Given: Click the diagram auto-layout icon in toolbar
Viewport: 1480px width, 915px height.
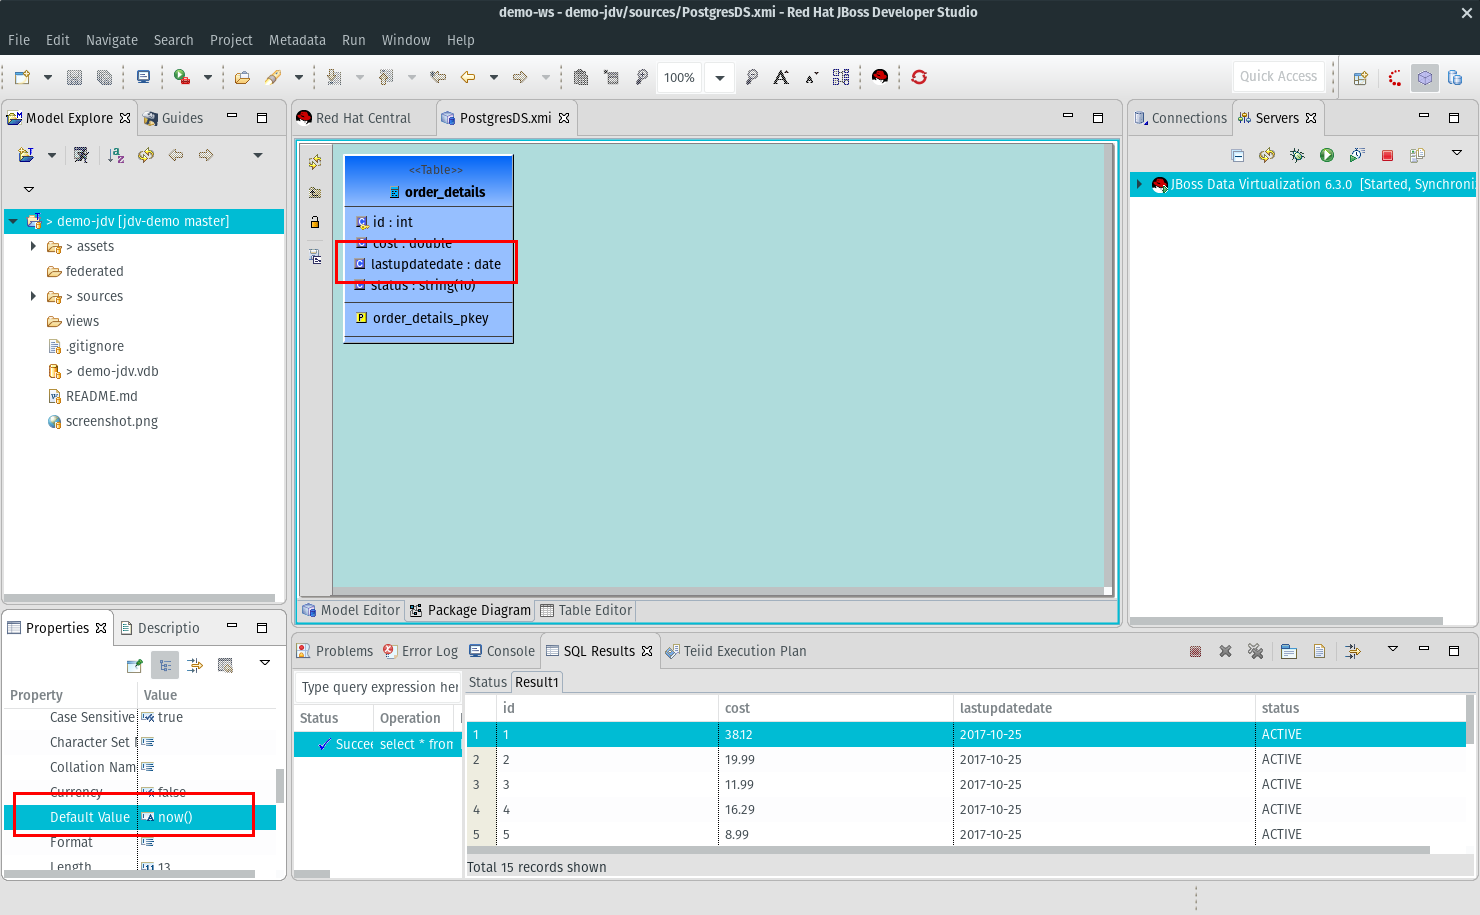Looking at the screenshot, I should click(841, 77).
